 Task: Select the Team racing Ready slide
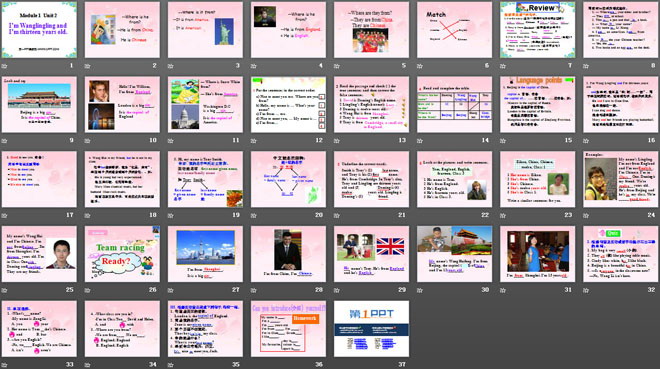[122, 254]
